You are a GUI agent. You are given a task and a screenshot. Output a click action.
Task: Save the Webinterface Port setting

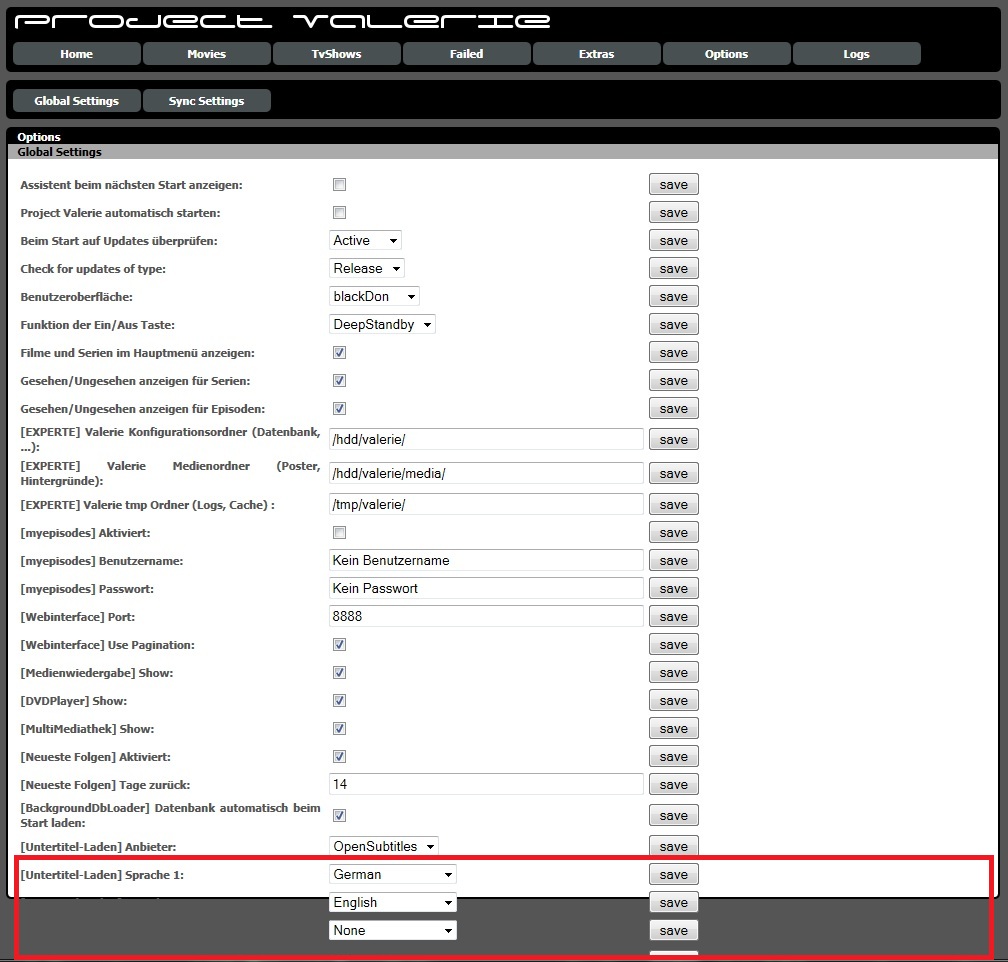point(673,617)
